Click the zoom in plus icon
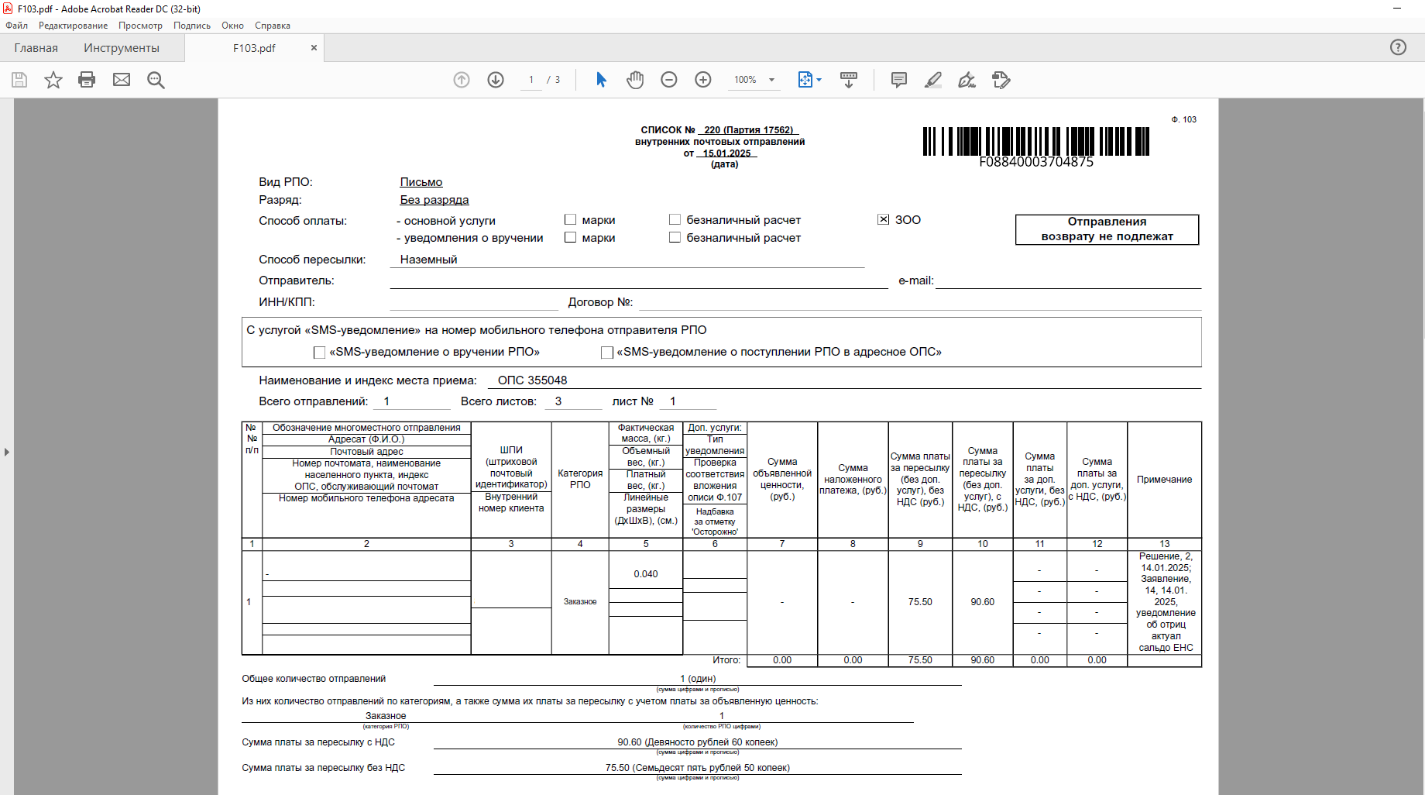The image size is (1425, 795). 703,80
